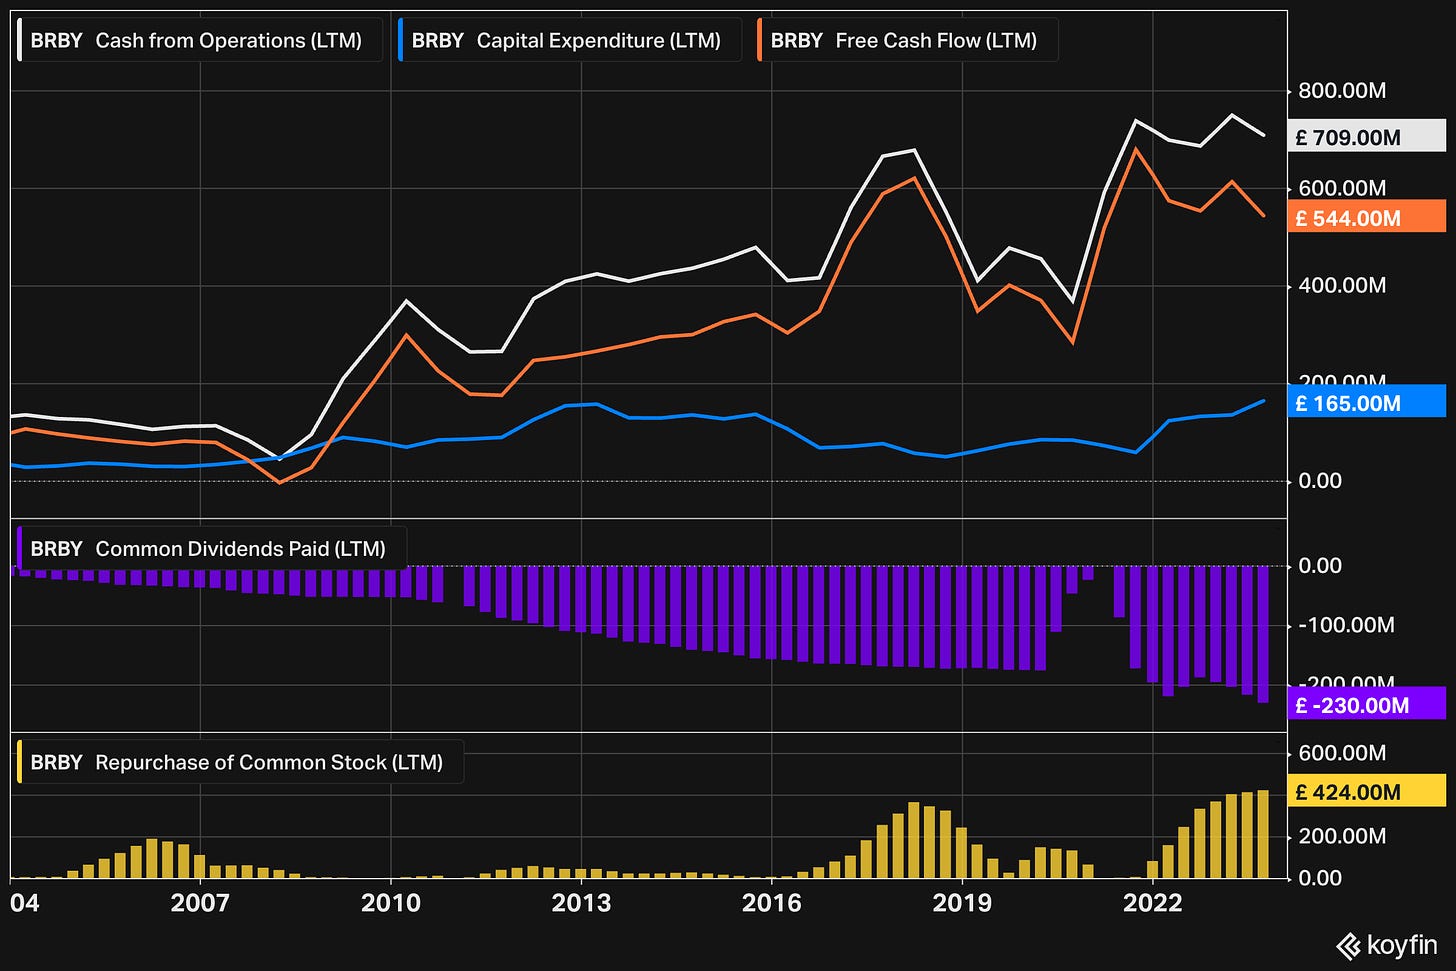Click the 200.00M buyback axis label
Screen dimensions: 1456x971
1342,836
